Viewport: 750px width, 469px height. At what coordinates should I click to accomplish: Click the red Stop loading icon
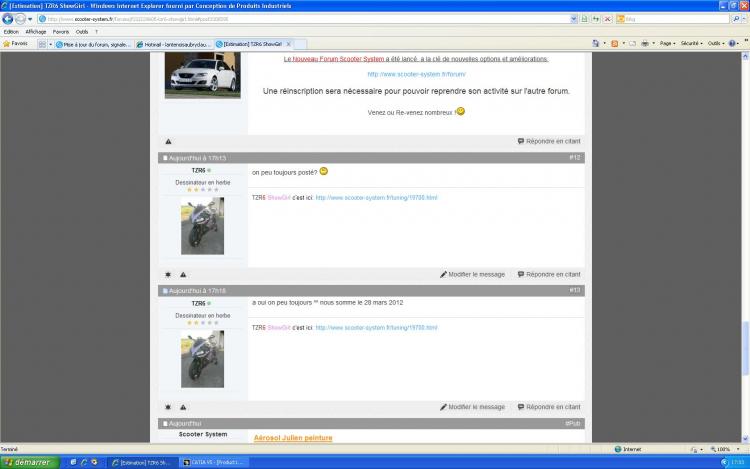point(607,19)
